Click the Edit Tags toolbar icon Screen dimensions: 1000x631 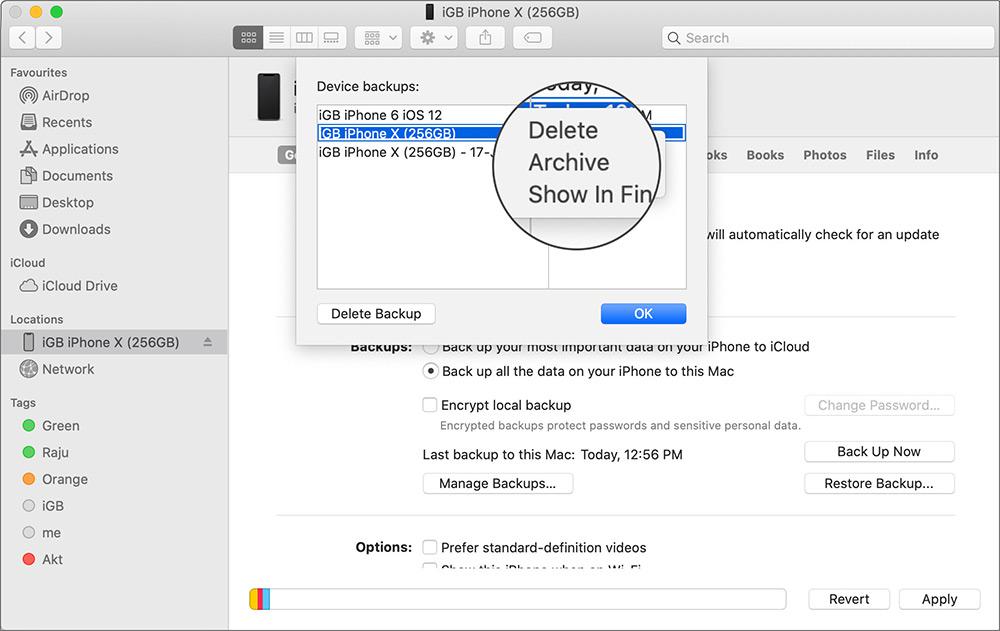coord(533,38)
